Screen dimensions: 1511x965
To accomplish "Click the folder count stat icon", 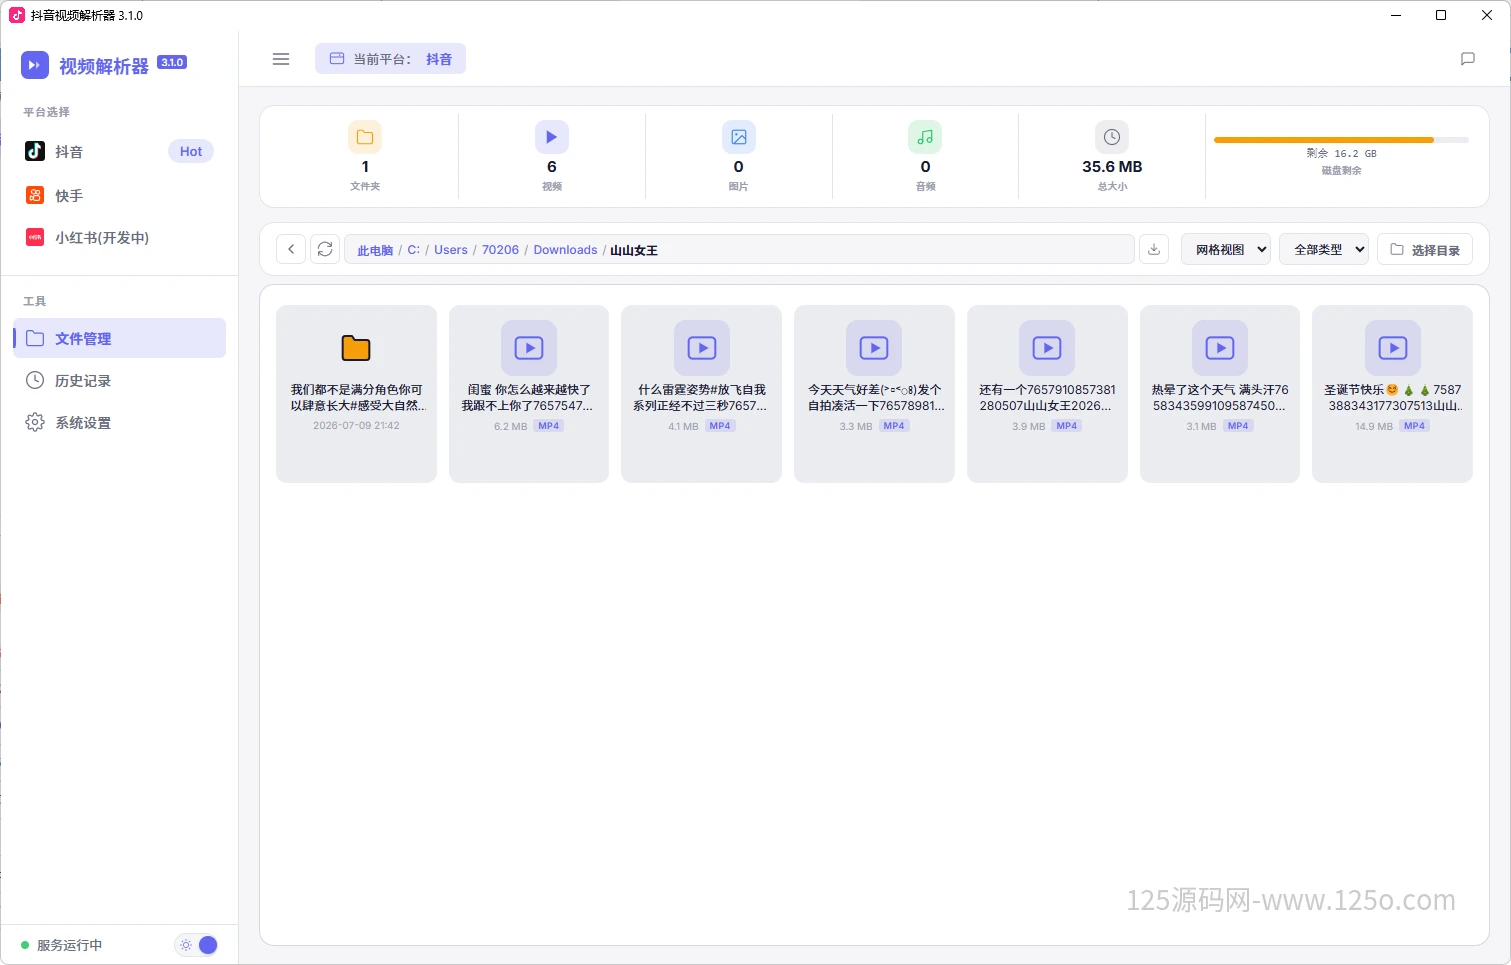I will [x=365, y=137].
